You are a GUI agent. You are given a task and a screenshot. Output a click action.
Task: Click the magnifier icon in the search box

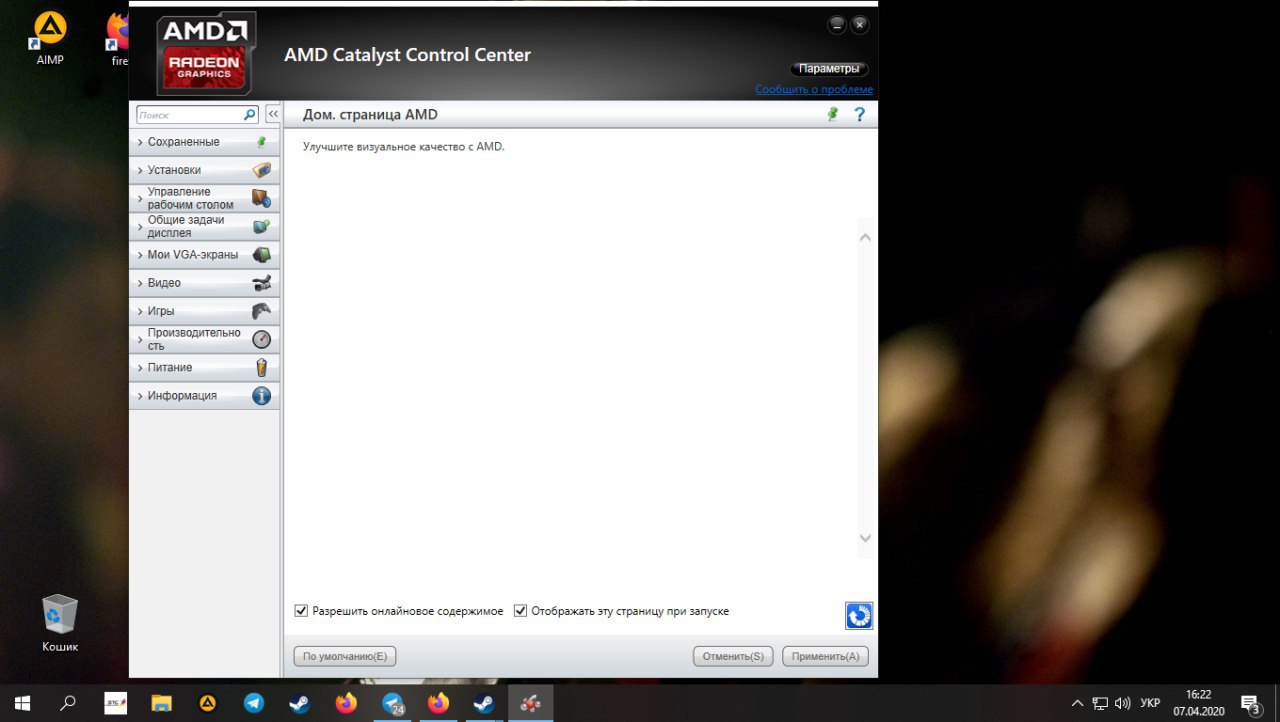click(250, 115)
